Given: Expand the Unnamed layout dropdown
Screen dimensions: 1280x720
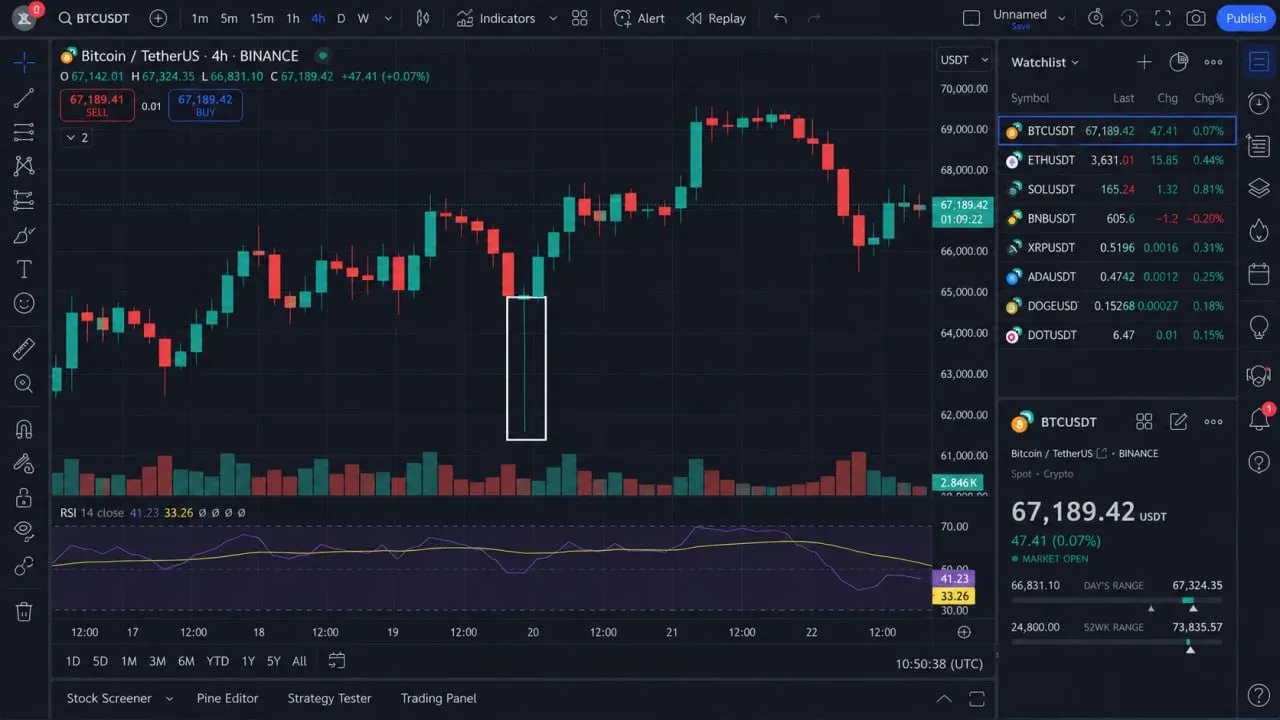Looking at the screenshot, I should 1061,18.
